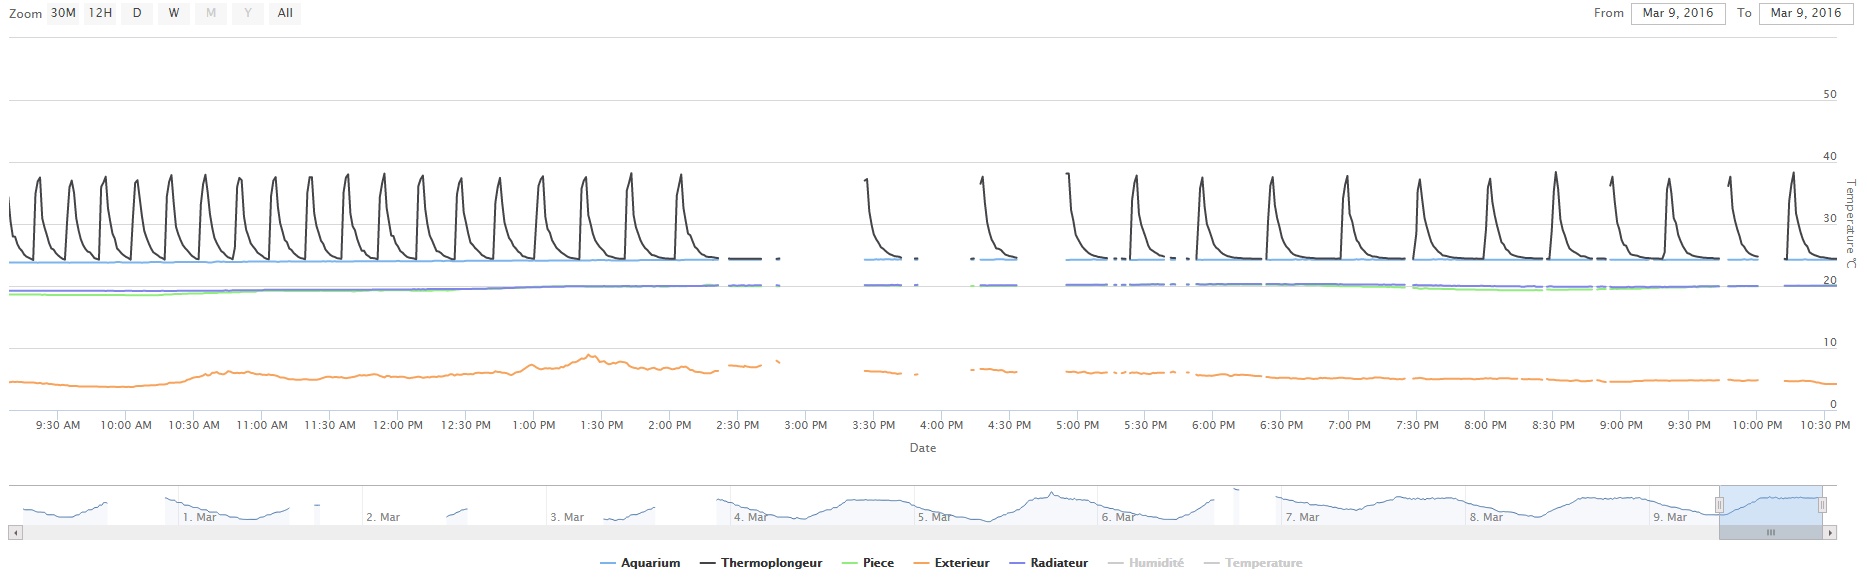The image size is (1867, 577).
Task: Click the navigator at 6. Mar
Action: (1119, 517)
